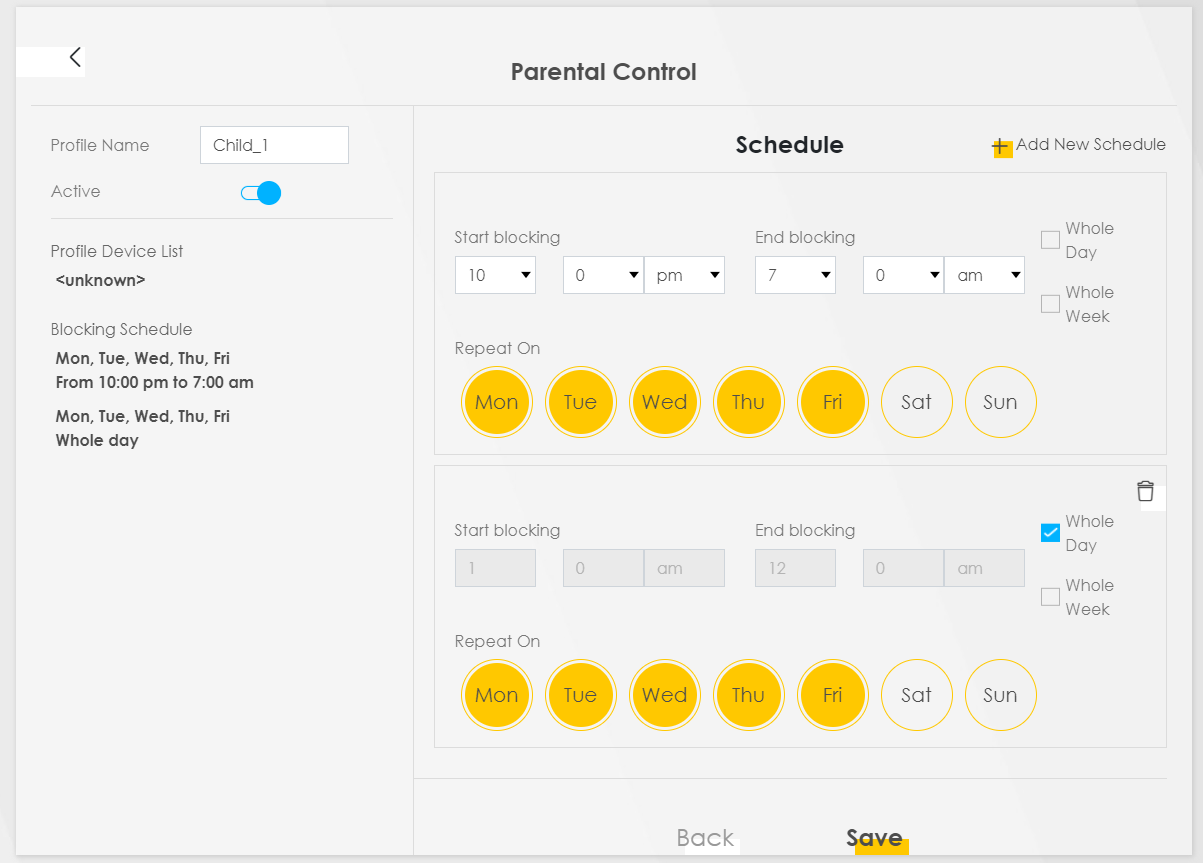Open the start blocking pm dropdown

point(684,275)
